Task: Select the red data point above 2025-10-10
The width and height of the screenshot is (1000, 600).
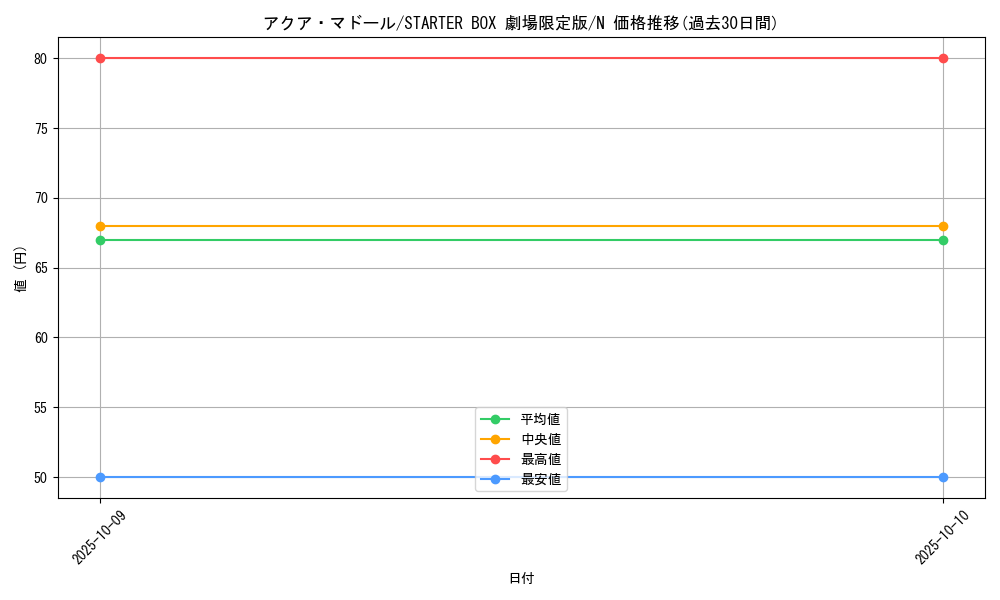Action: coord(942,58)
